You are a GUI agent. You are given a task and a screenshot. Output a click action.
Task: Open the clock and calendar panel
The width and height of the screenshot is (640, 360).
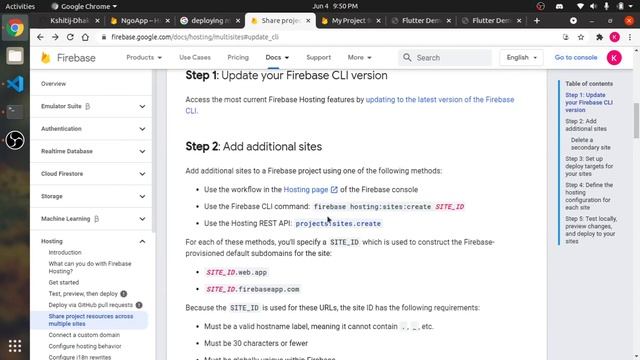tap(335, 7)
